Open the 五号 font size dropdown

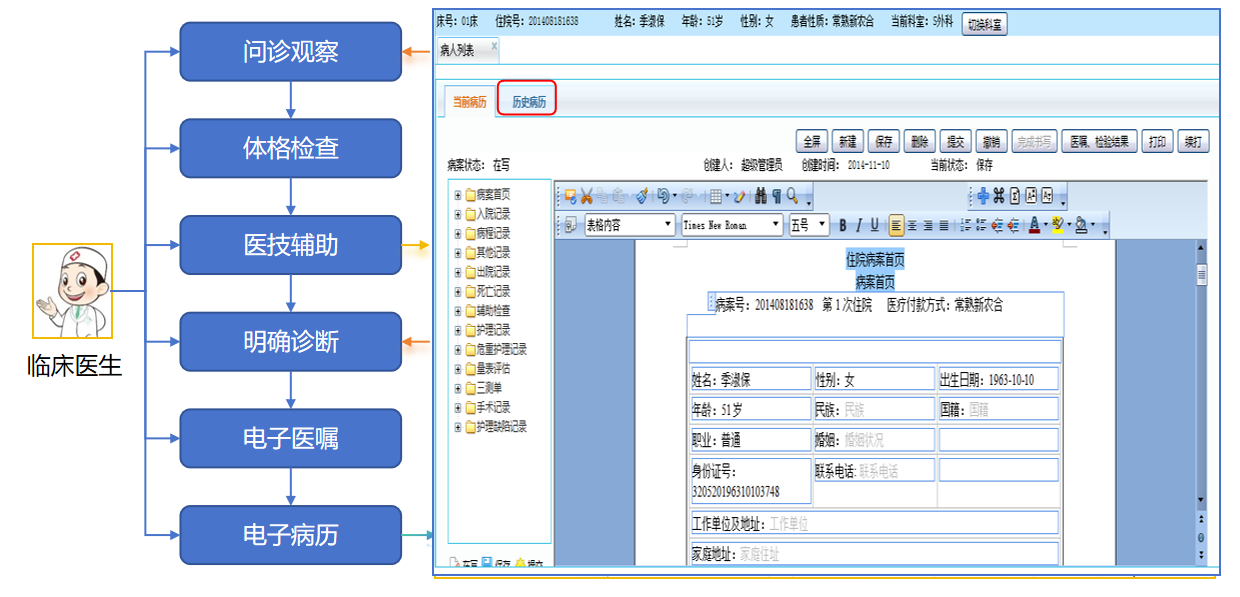[808, 225]
